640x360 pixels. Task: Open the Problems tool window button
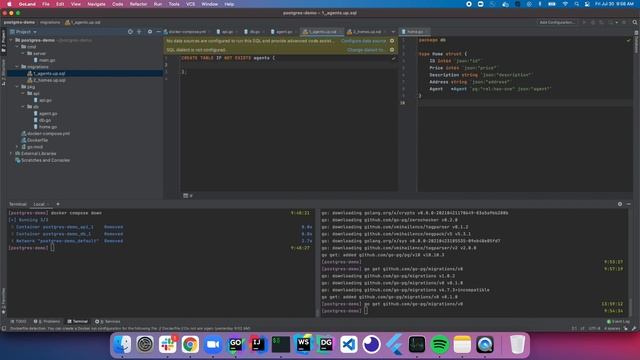[x=47, y=322]
